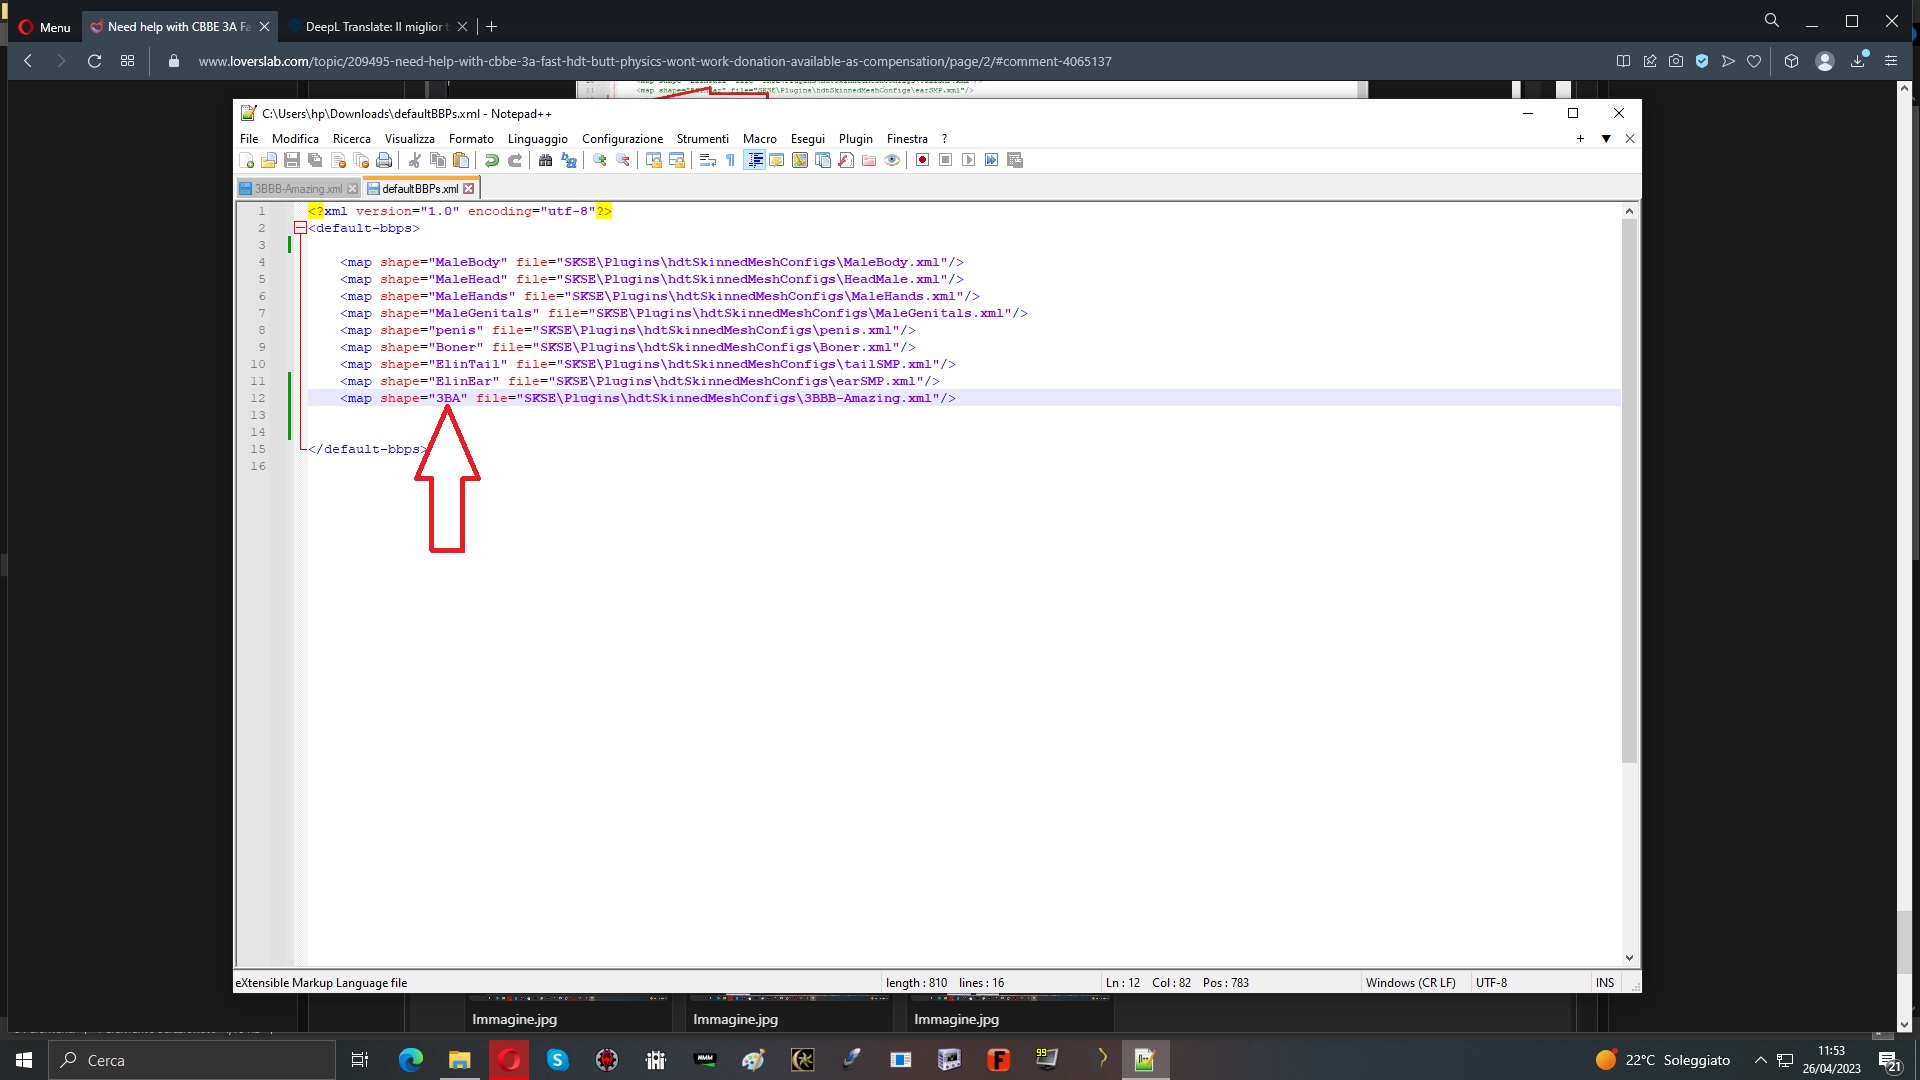
Task: Open the Document List panel icon
Action: pos(823,160)
